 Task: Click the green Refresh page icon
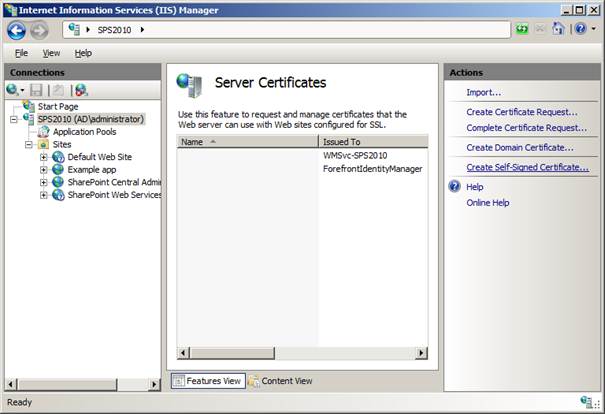pyautogui.click(x=522, y=29)
